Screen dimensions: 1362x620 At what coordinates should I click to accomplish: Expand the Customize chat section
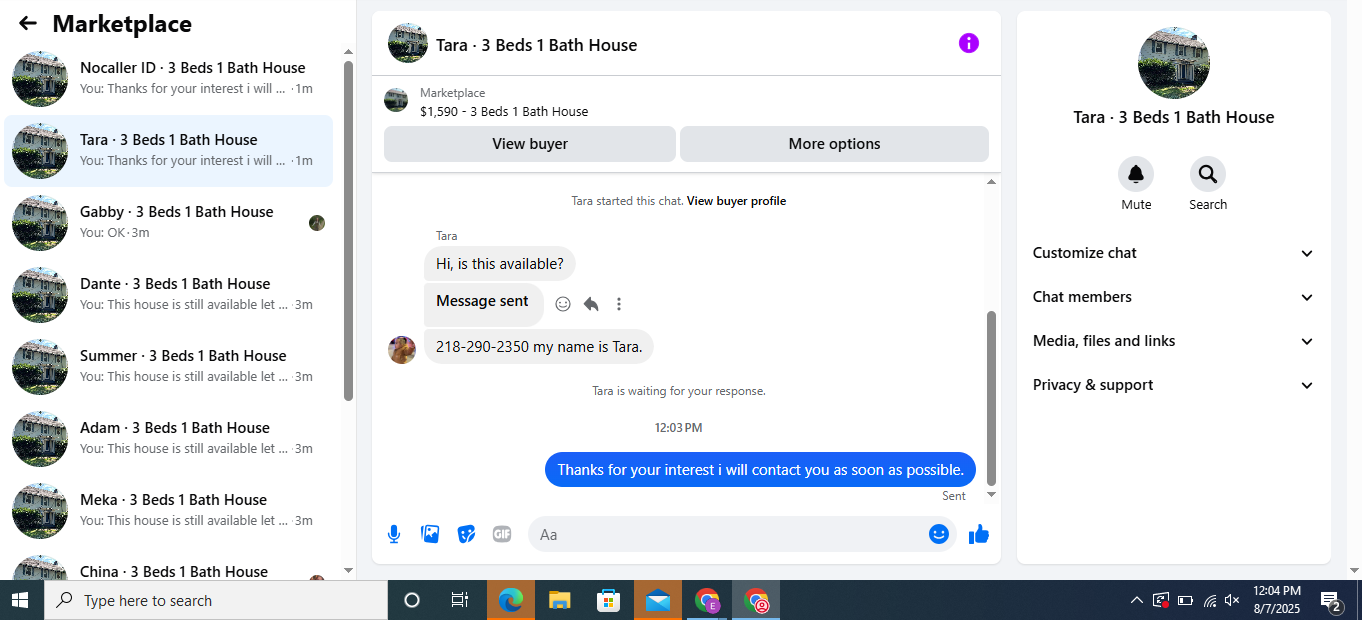[1173, 253]
